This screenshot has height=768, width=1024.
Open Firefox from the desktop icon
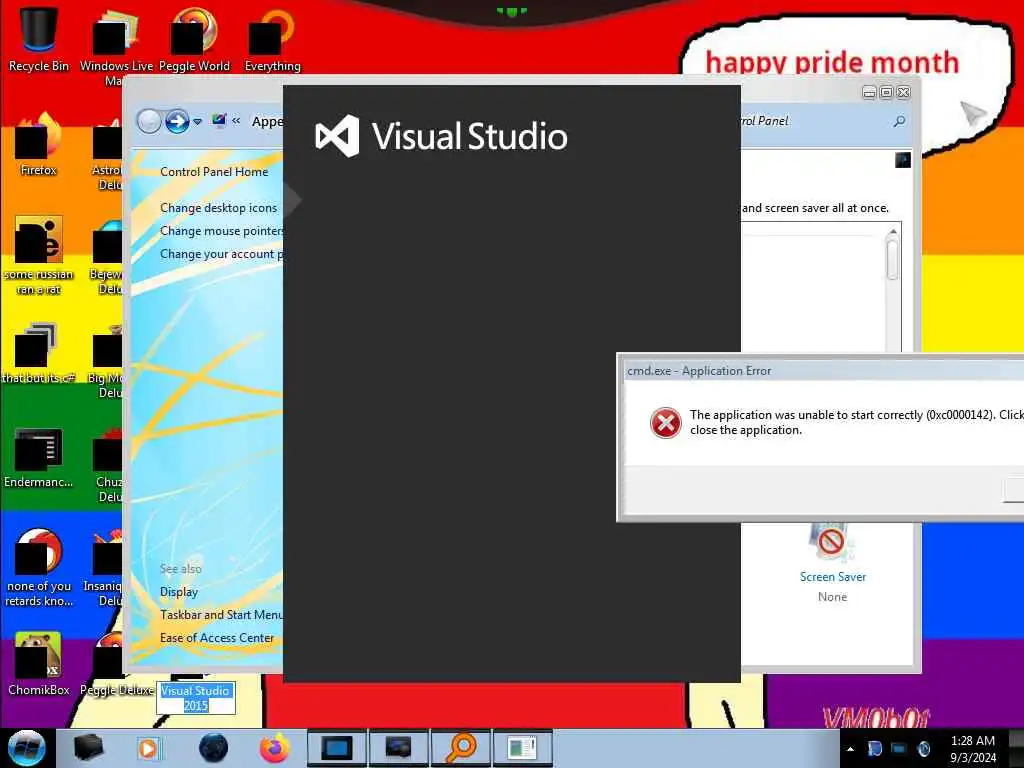(x=39, y=145)
